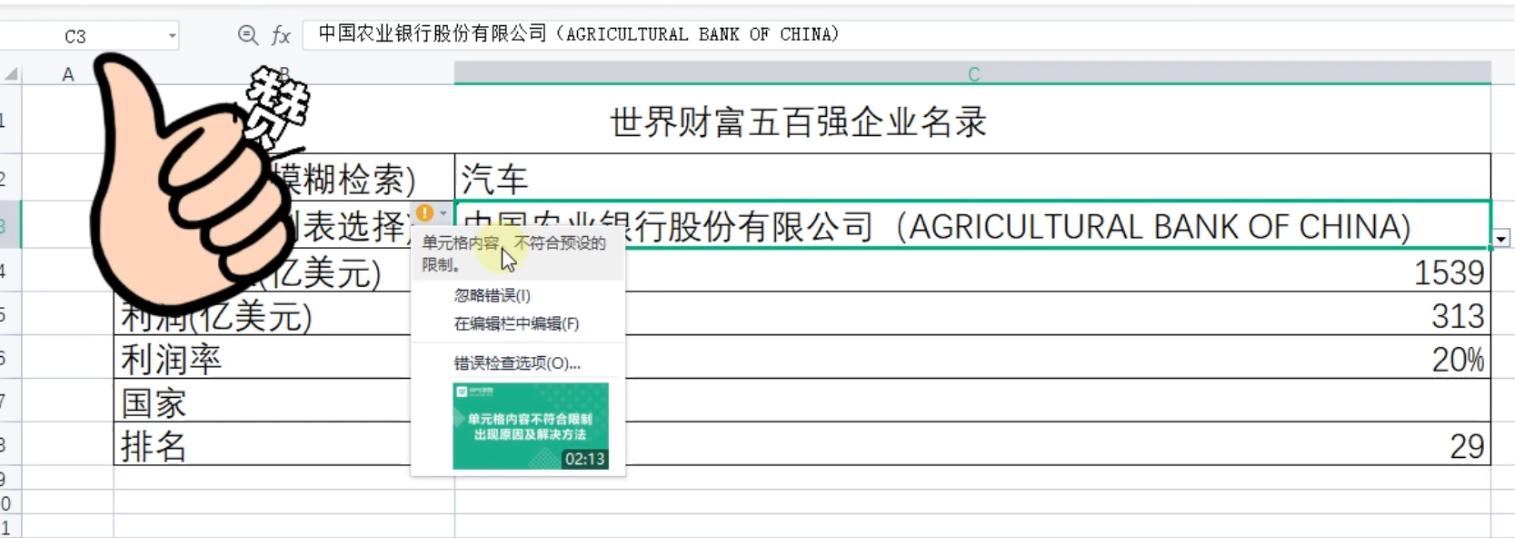Click the label cell 排名
Viewport: 1515px width, 538px height.
click(283, 445)
